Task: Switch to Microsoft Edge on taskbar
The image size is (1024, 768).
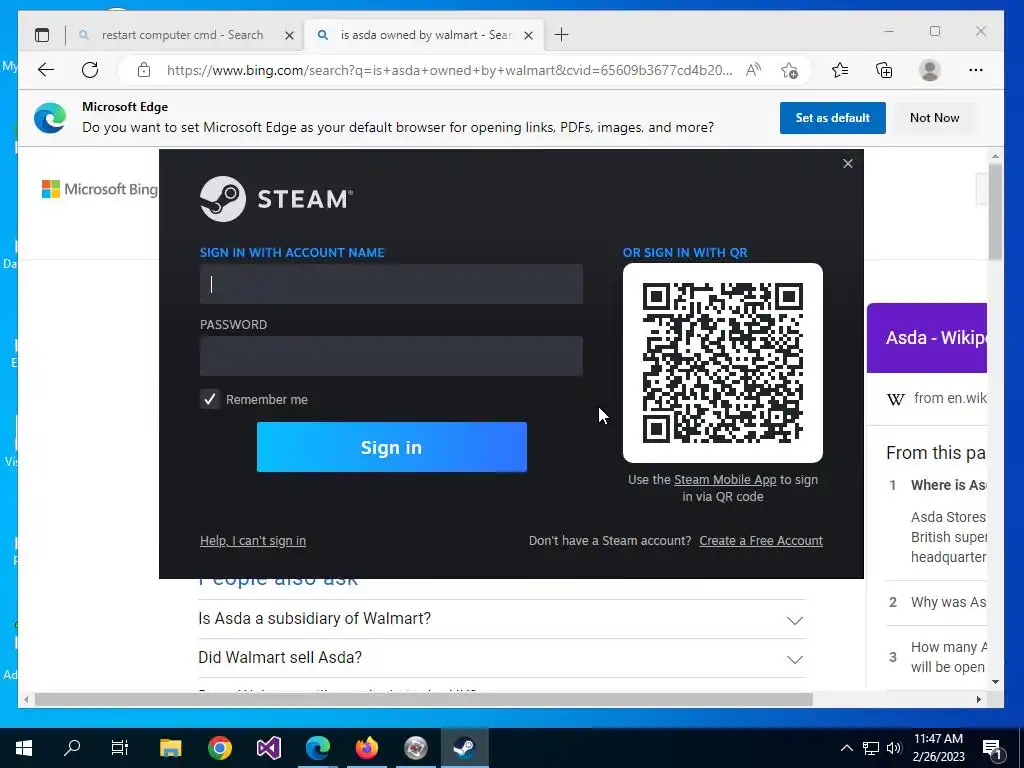Action: [318, 748]
